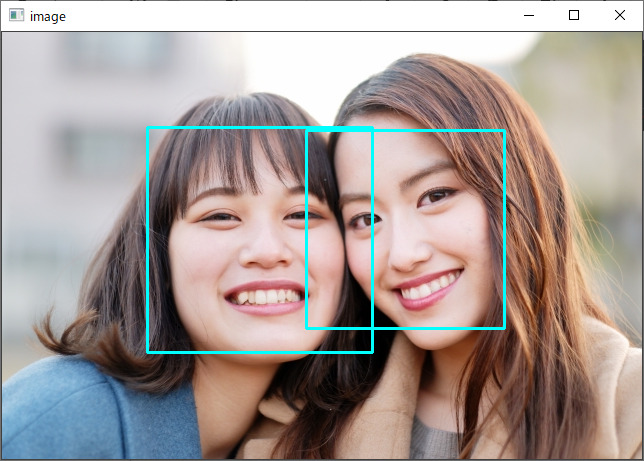This screenshot has width=644, height=461.
Task: Minimize the image window
Action: (529, 16)
